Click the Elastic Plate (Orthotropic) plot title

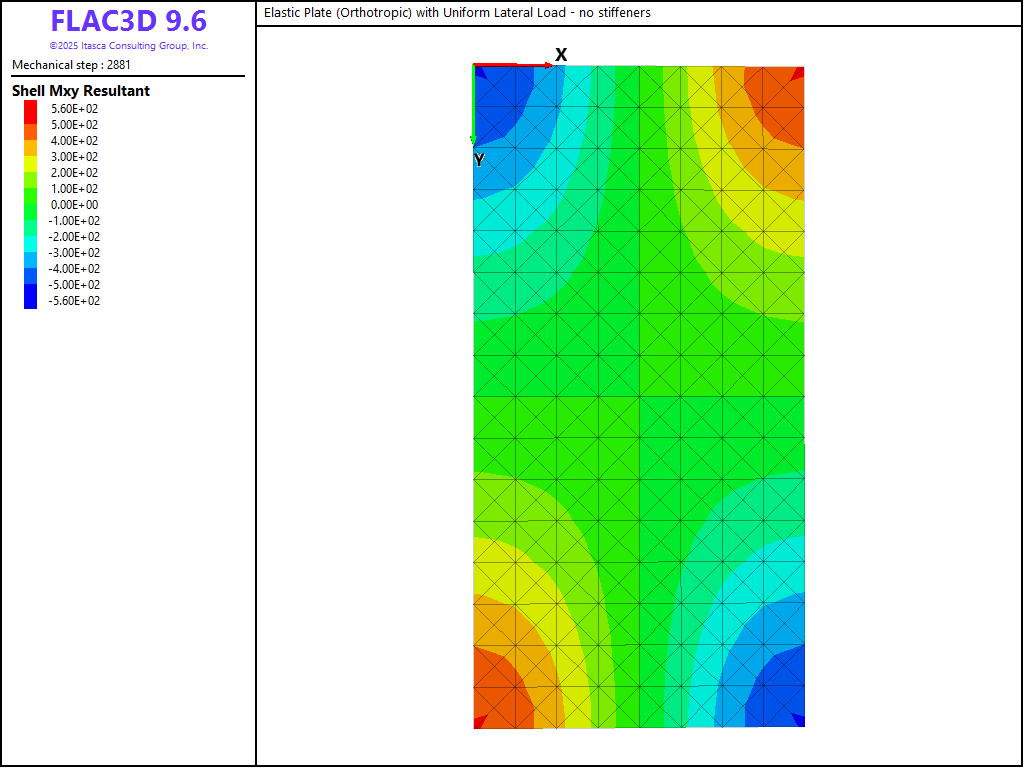pyautogui.click(x=457, y=13)
